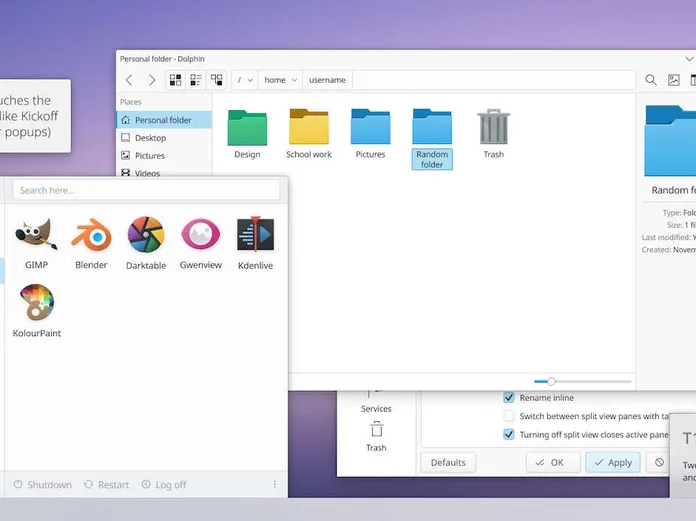This screenshot has width=696, height=521.
Task: Open Desktop in Places panel
Action: pos(164,138)
